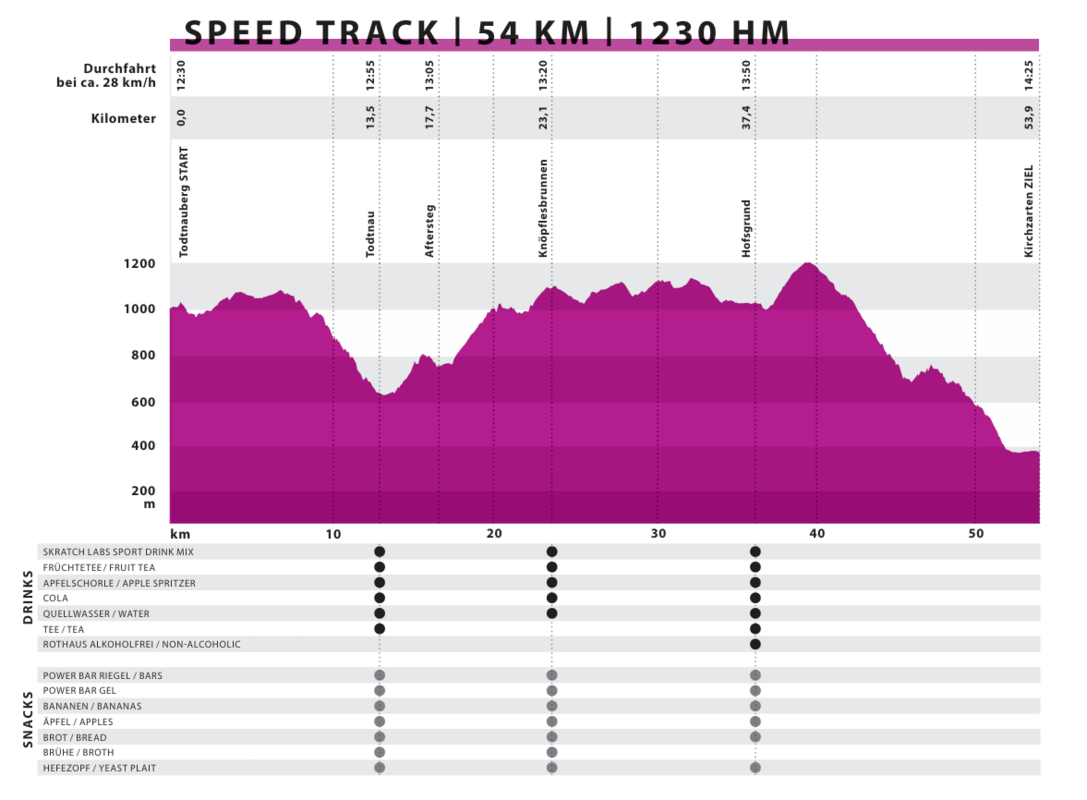
Task: Expand the DRINKS section label
Action: click(27, 597)
